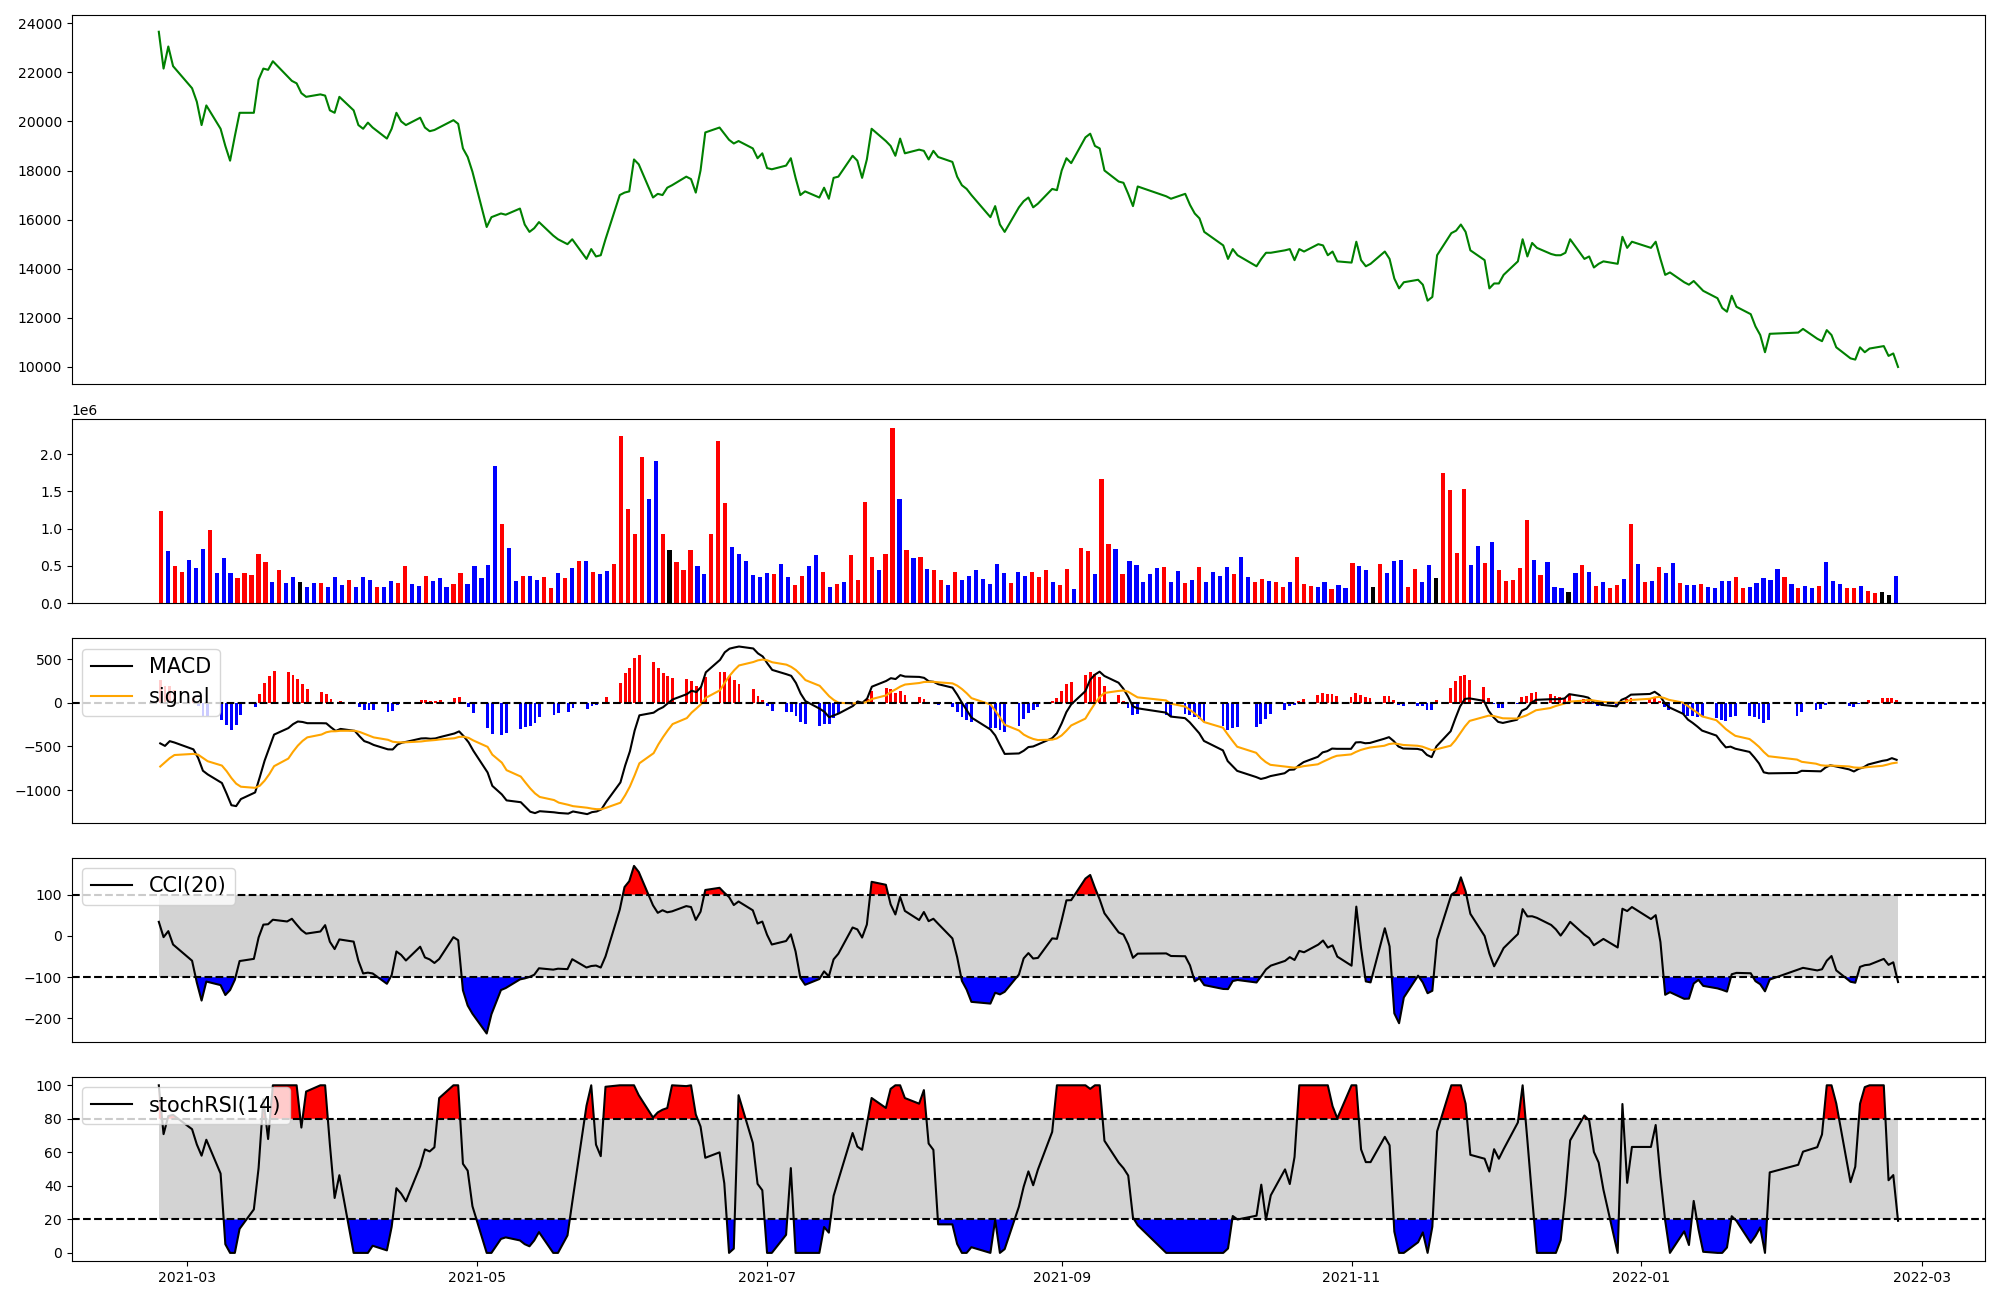2000x1300 pixels.
Task: Click the 2021-07 date tick label
Action: click(x=767, y=1277)
